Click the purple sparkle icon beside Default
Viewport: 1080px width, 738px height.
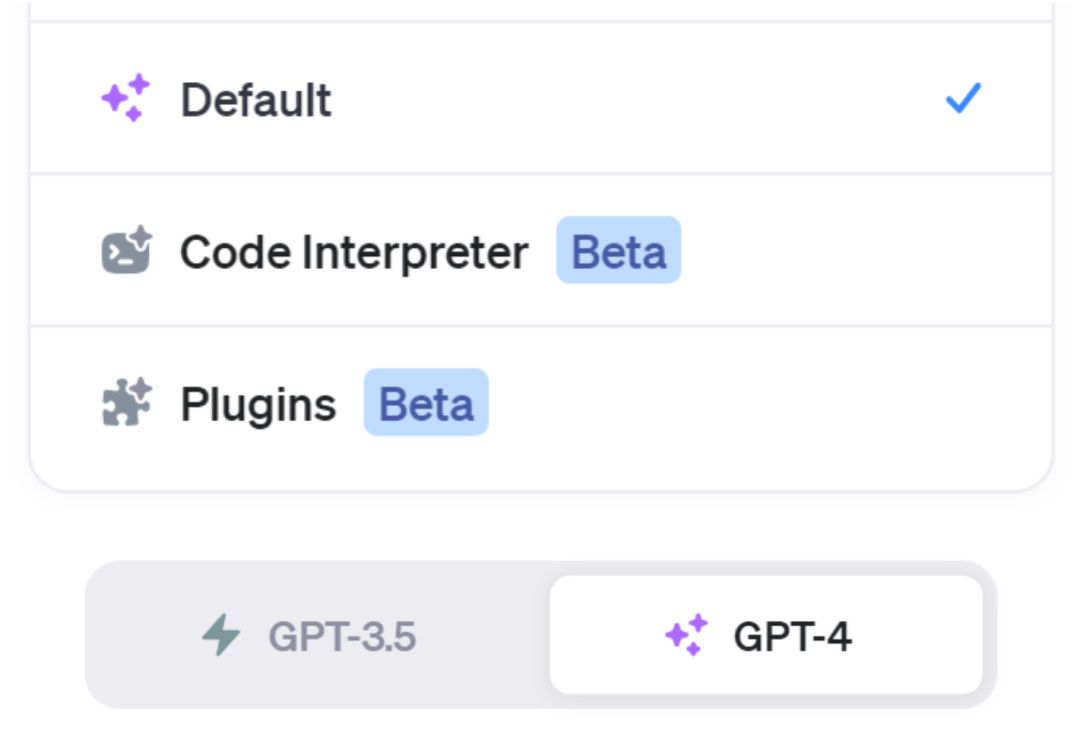126,99
